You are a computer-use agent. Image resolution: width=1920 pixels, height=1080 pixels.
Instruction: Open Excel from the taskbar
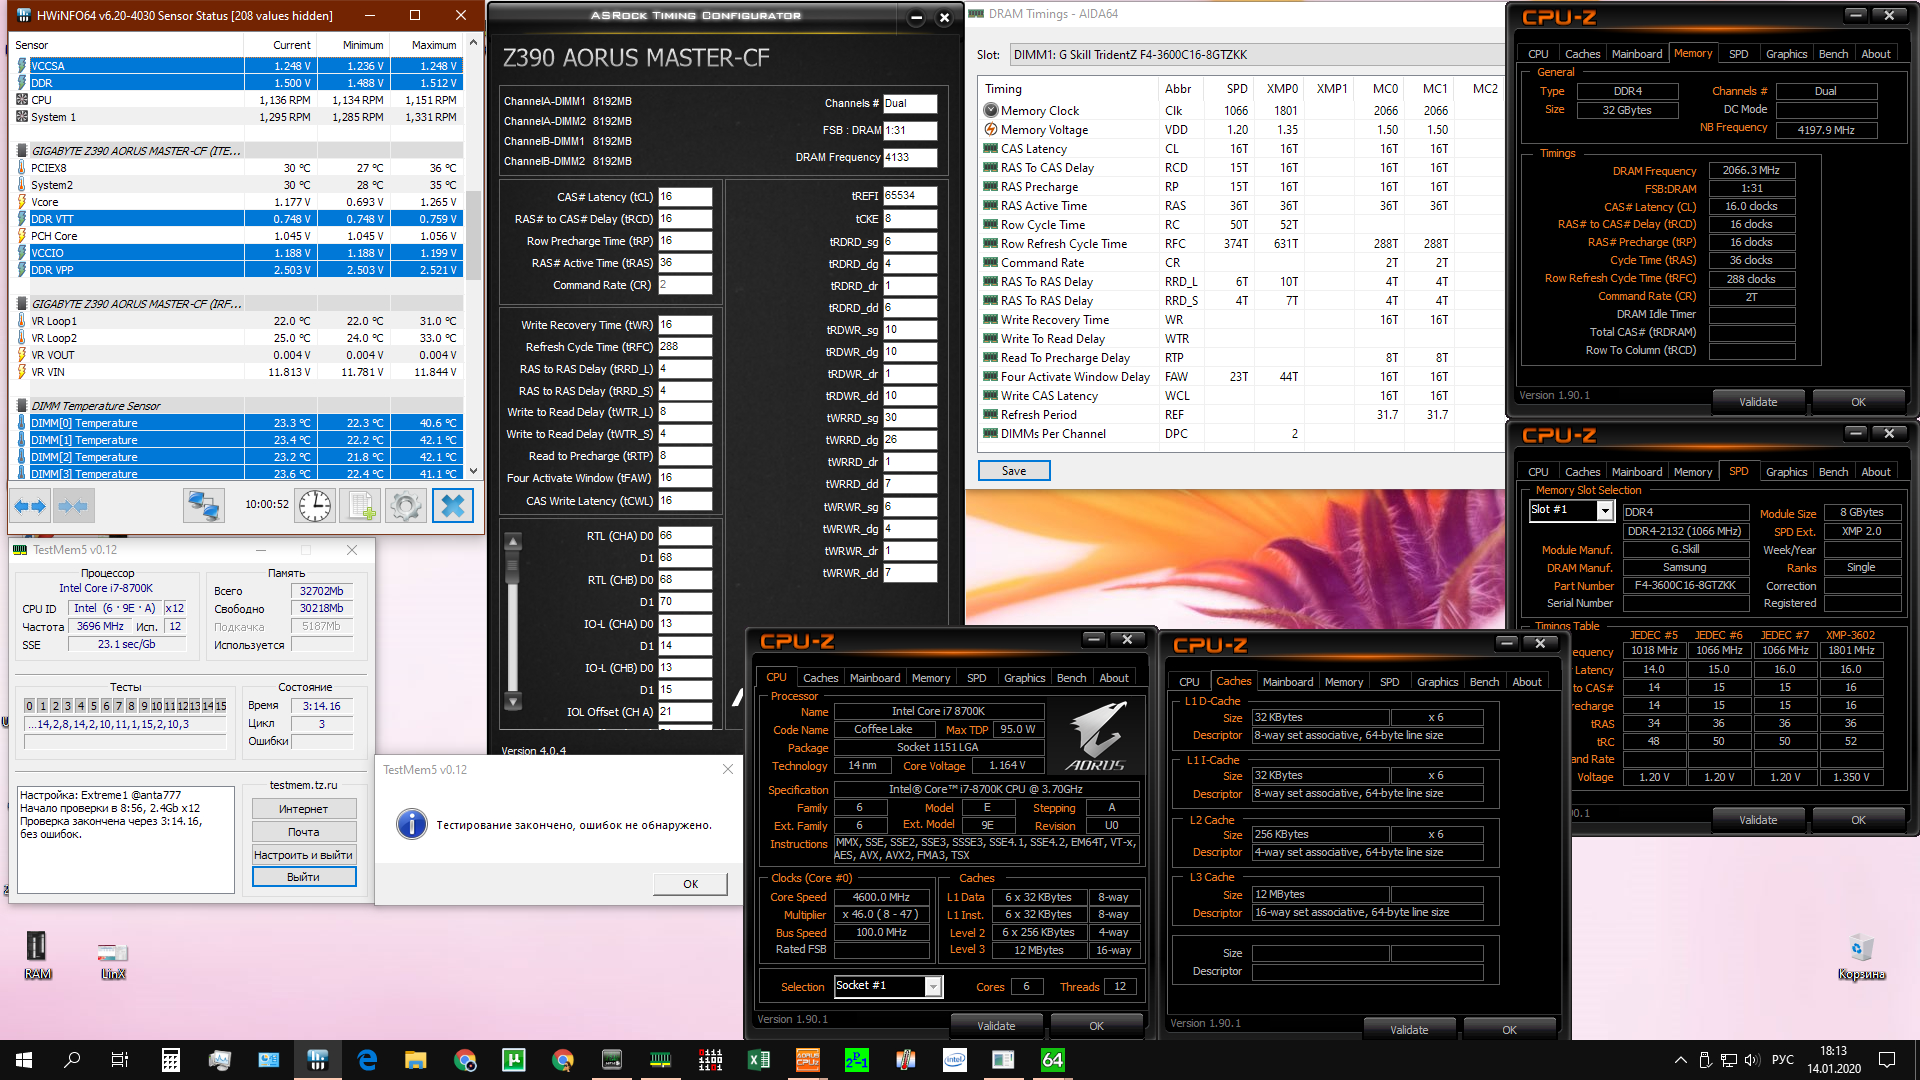pos(759,1060)
